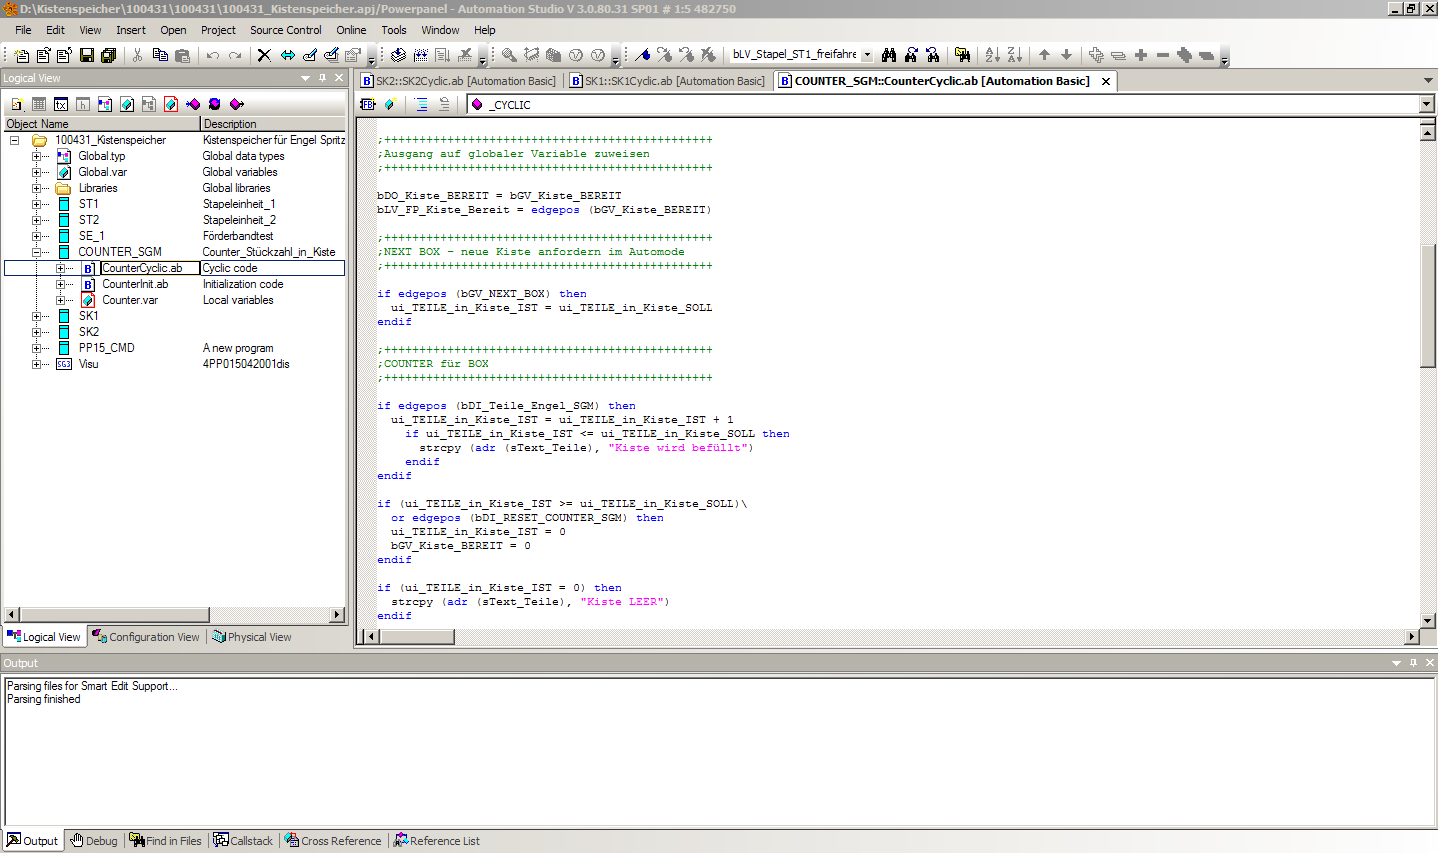This screenshot has width=1438, height=853.
Task: Click the plus icon in main toolbar
Action: (1141, 55)
